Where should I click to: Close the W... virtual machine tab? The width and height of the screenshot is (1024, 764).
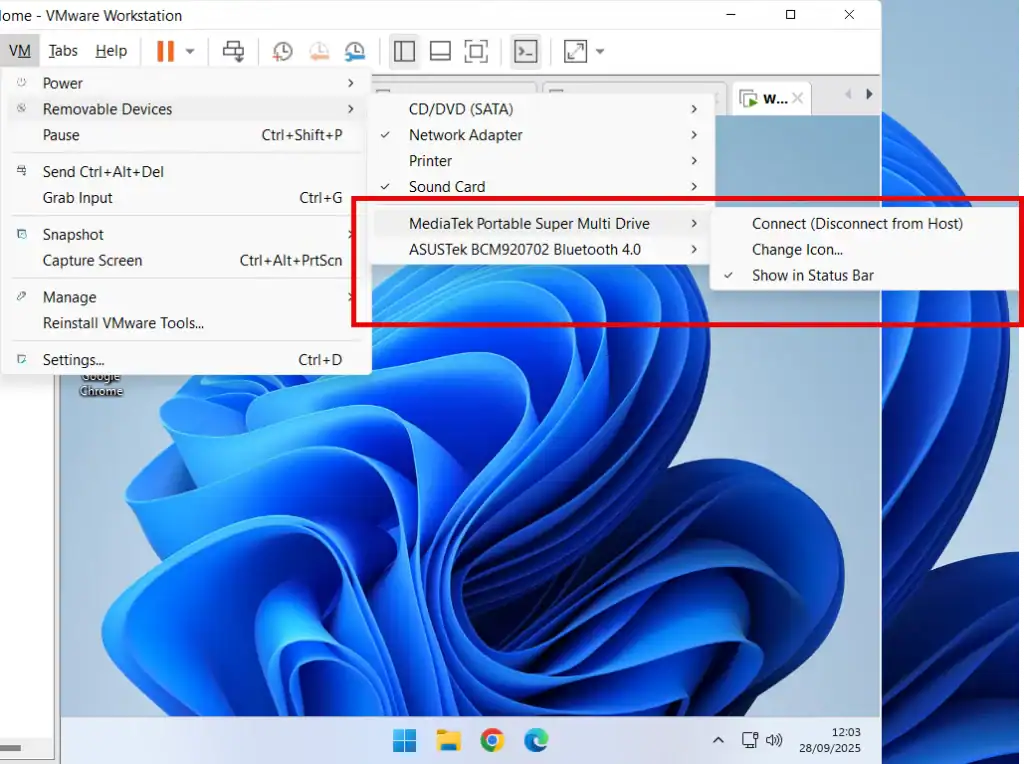click(x=797, y=99)
